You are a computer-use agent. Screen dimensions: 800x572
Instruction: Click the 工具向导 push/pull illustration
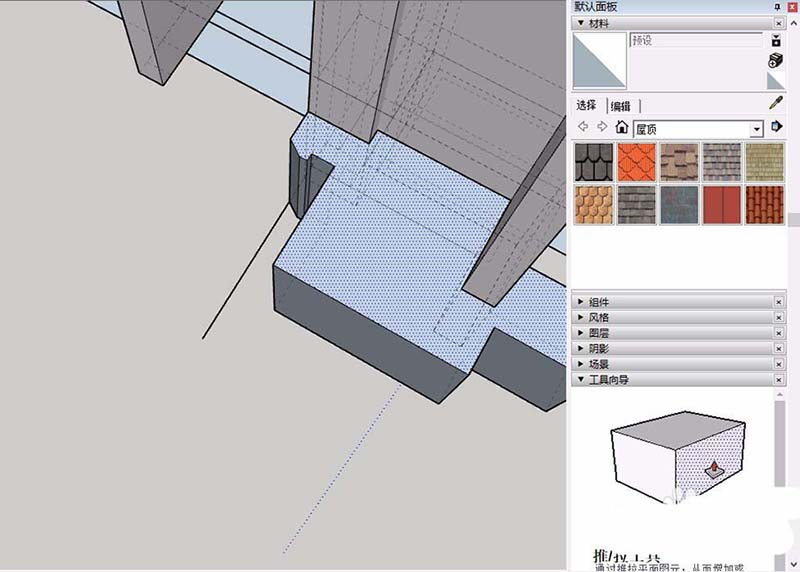tap(678, 457)
